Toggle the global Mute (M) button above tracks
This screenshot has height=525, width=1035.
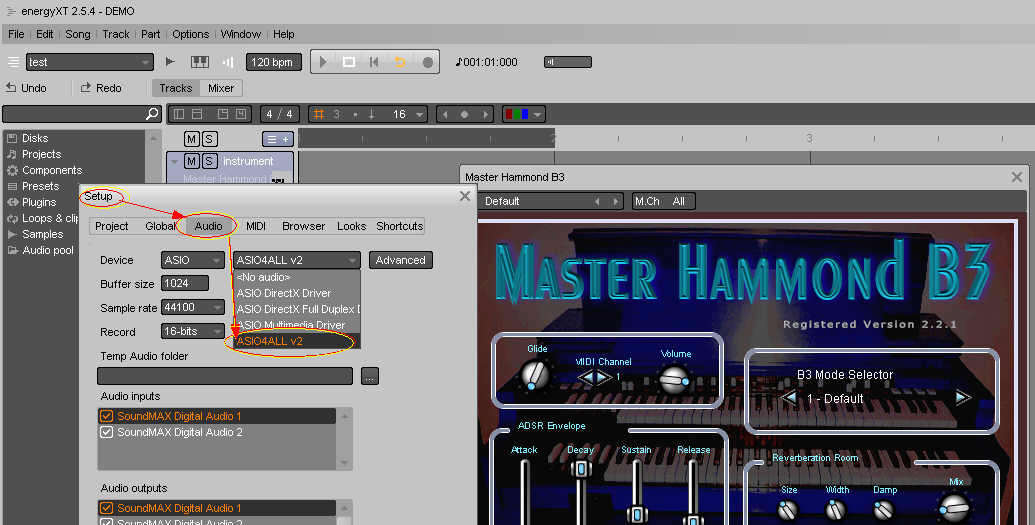tap(191, 139)
